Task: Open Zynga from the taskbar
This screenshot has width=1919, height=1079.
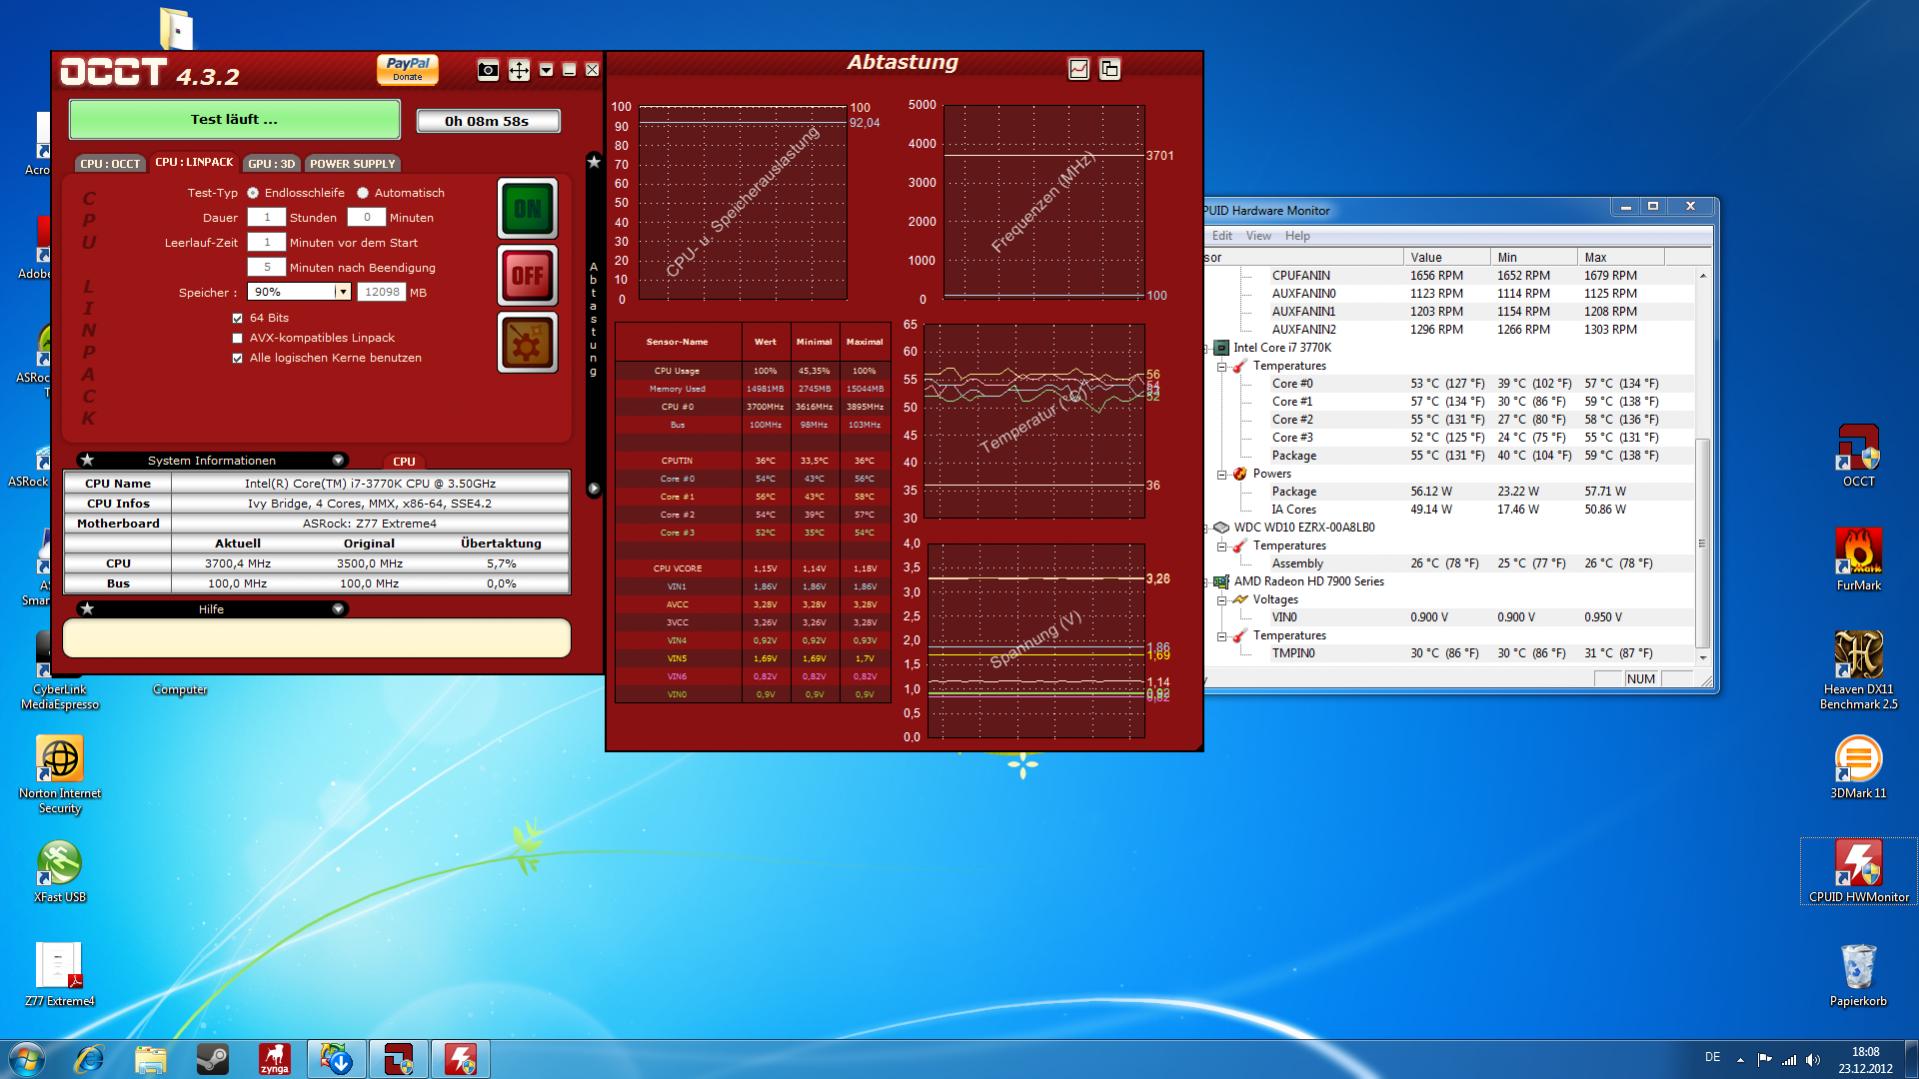Action: click(x=274, y=1059)
